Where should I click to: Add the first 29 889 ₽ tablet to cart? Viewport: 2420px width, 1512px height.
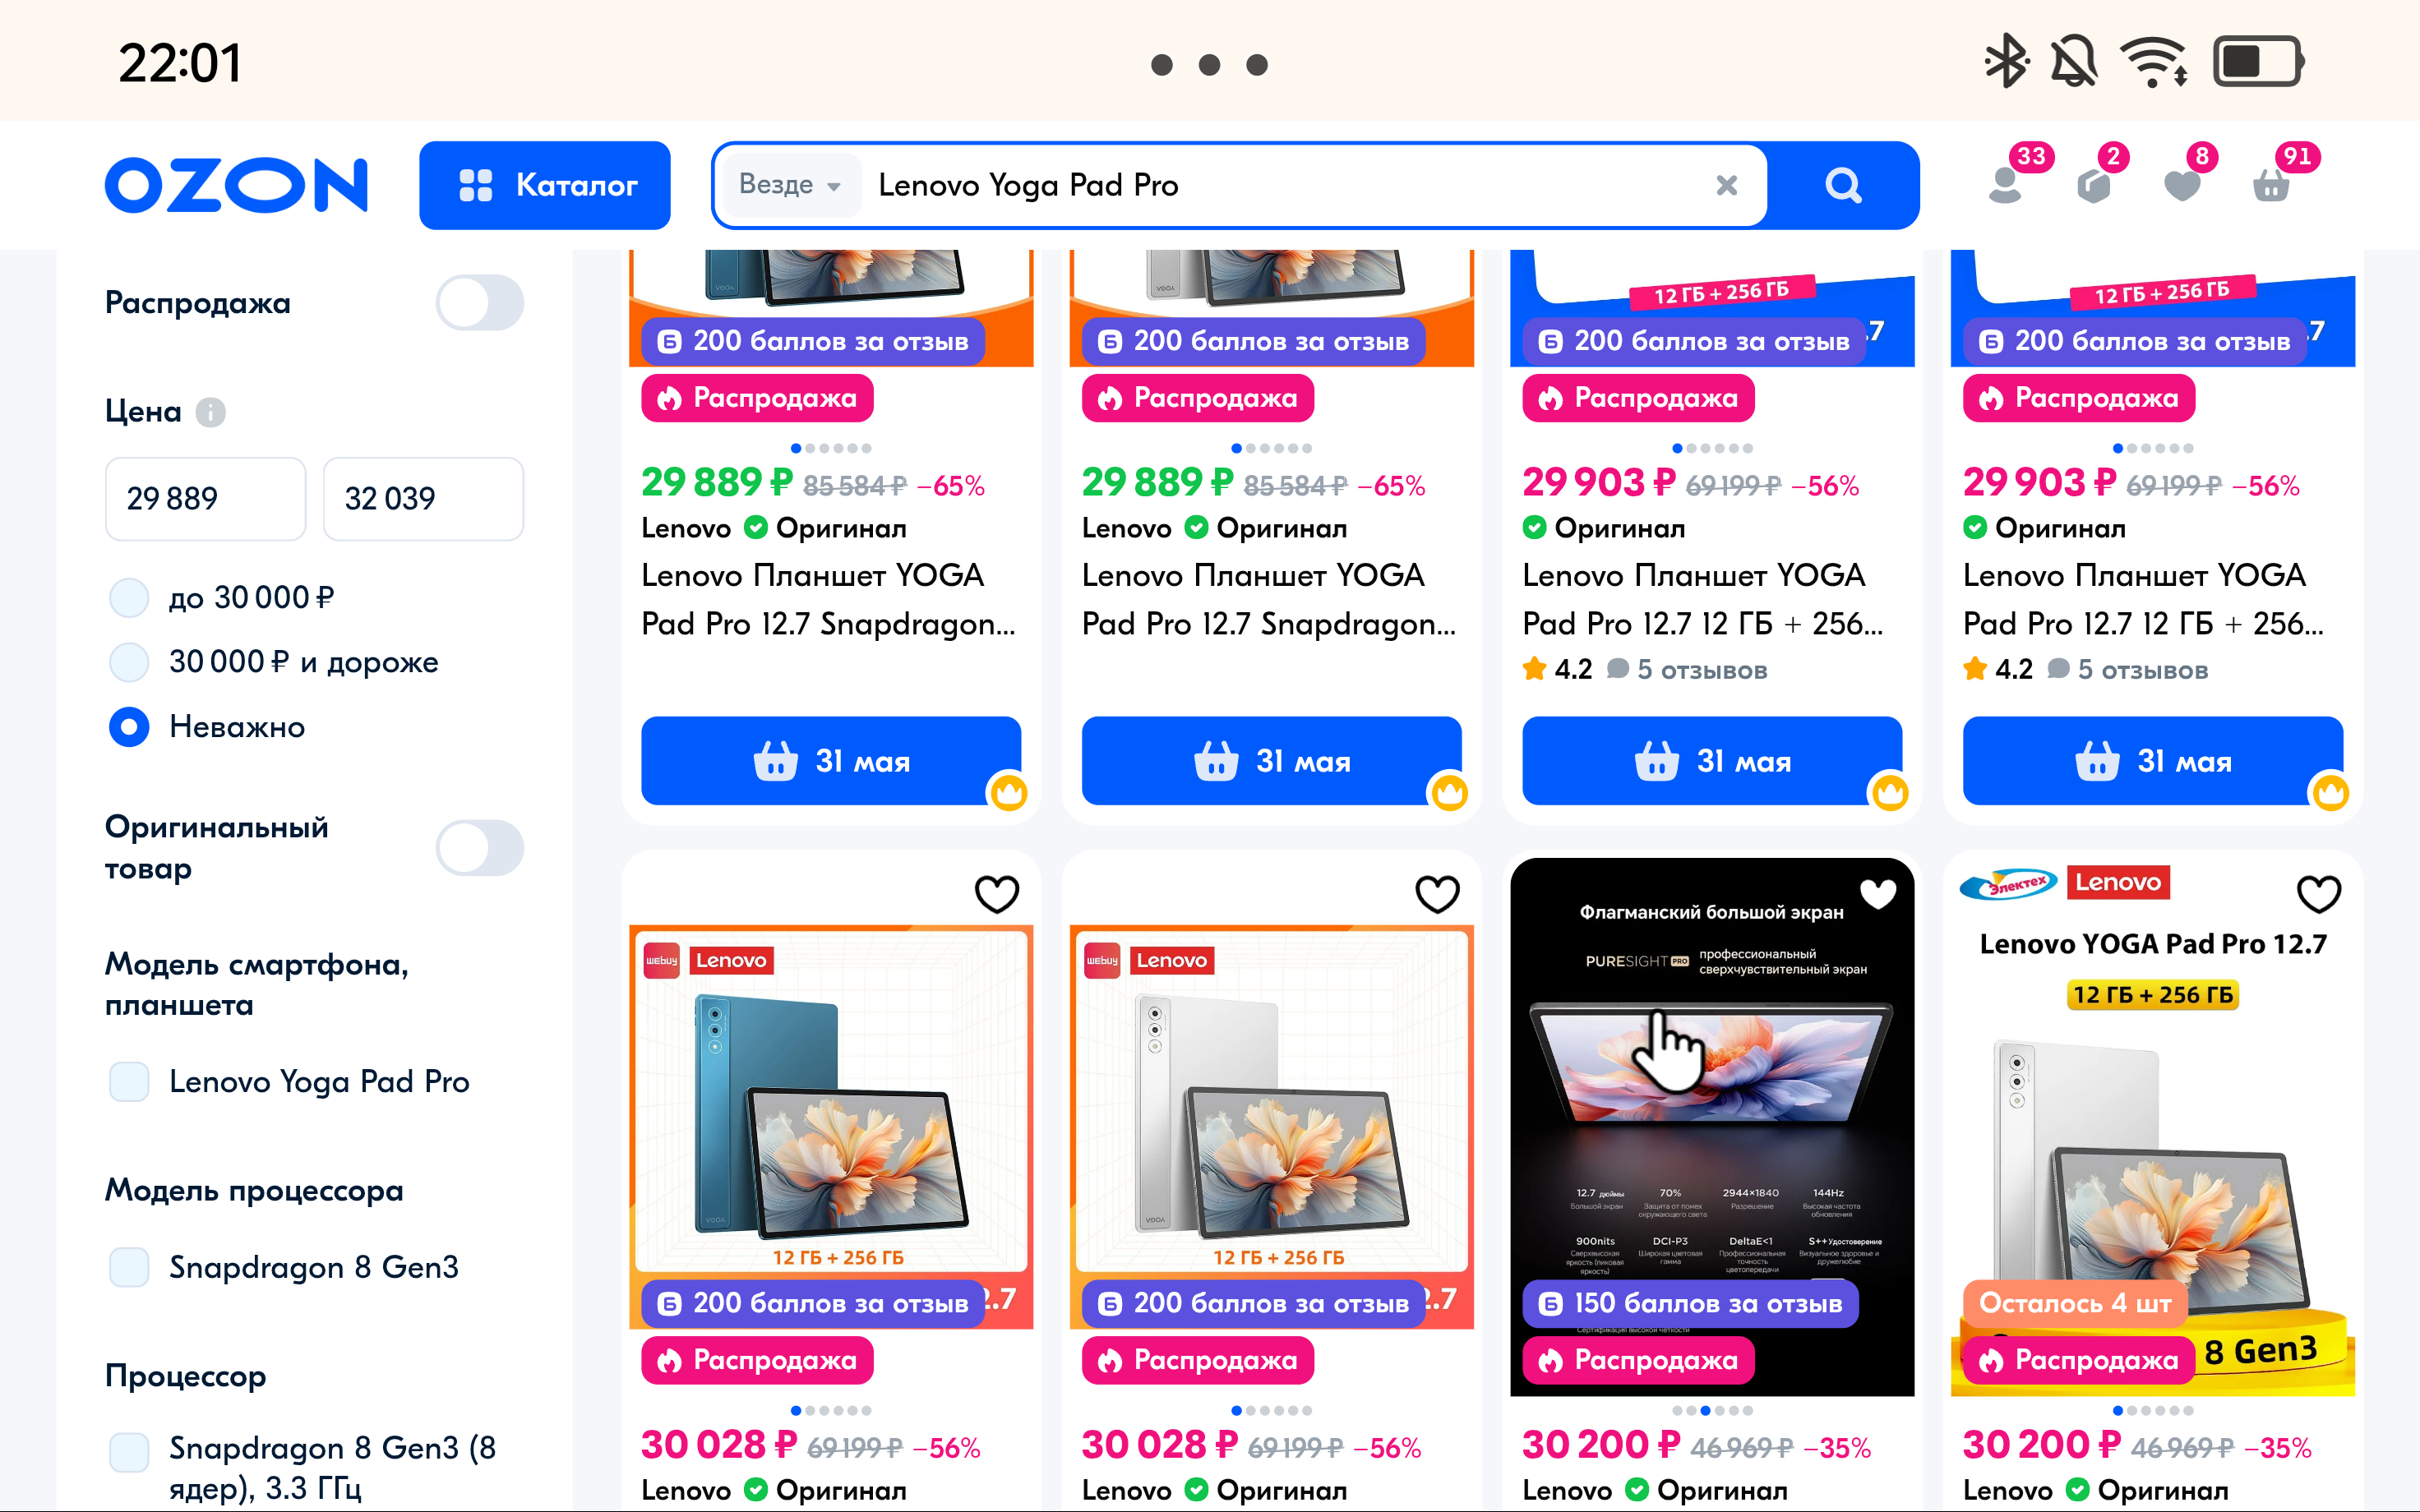[x=831, y=761]
